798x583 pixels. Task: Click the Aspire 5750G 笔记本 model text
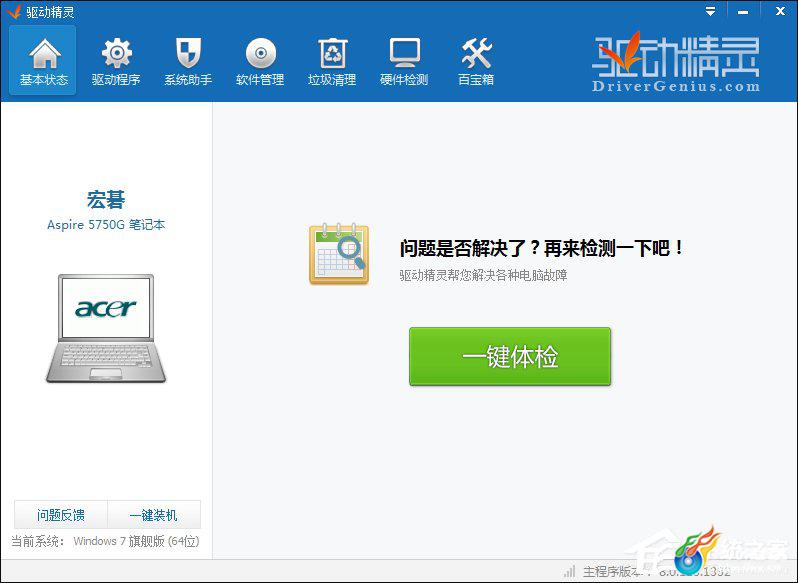(x=106, y=224)
